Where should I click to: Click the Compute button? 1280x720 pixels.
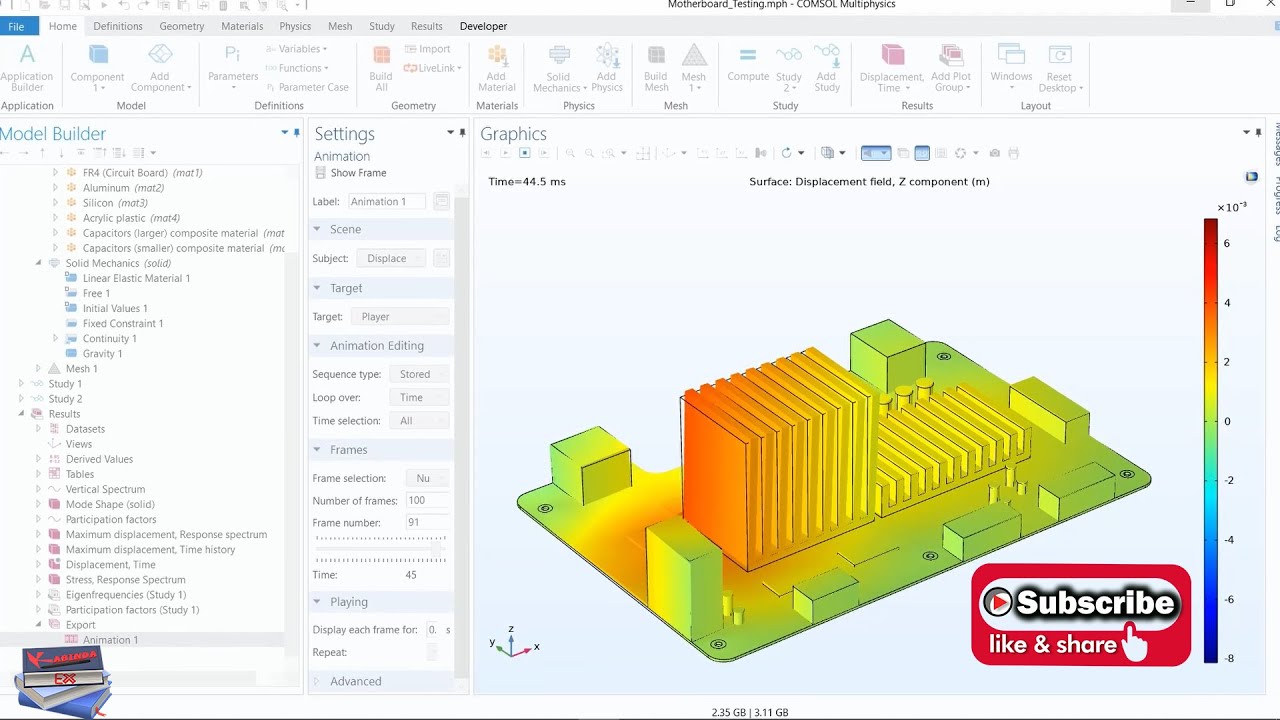[x=748, y=65]
